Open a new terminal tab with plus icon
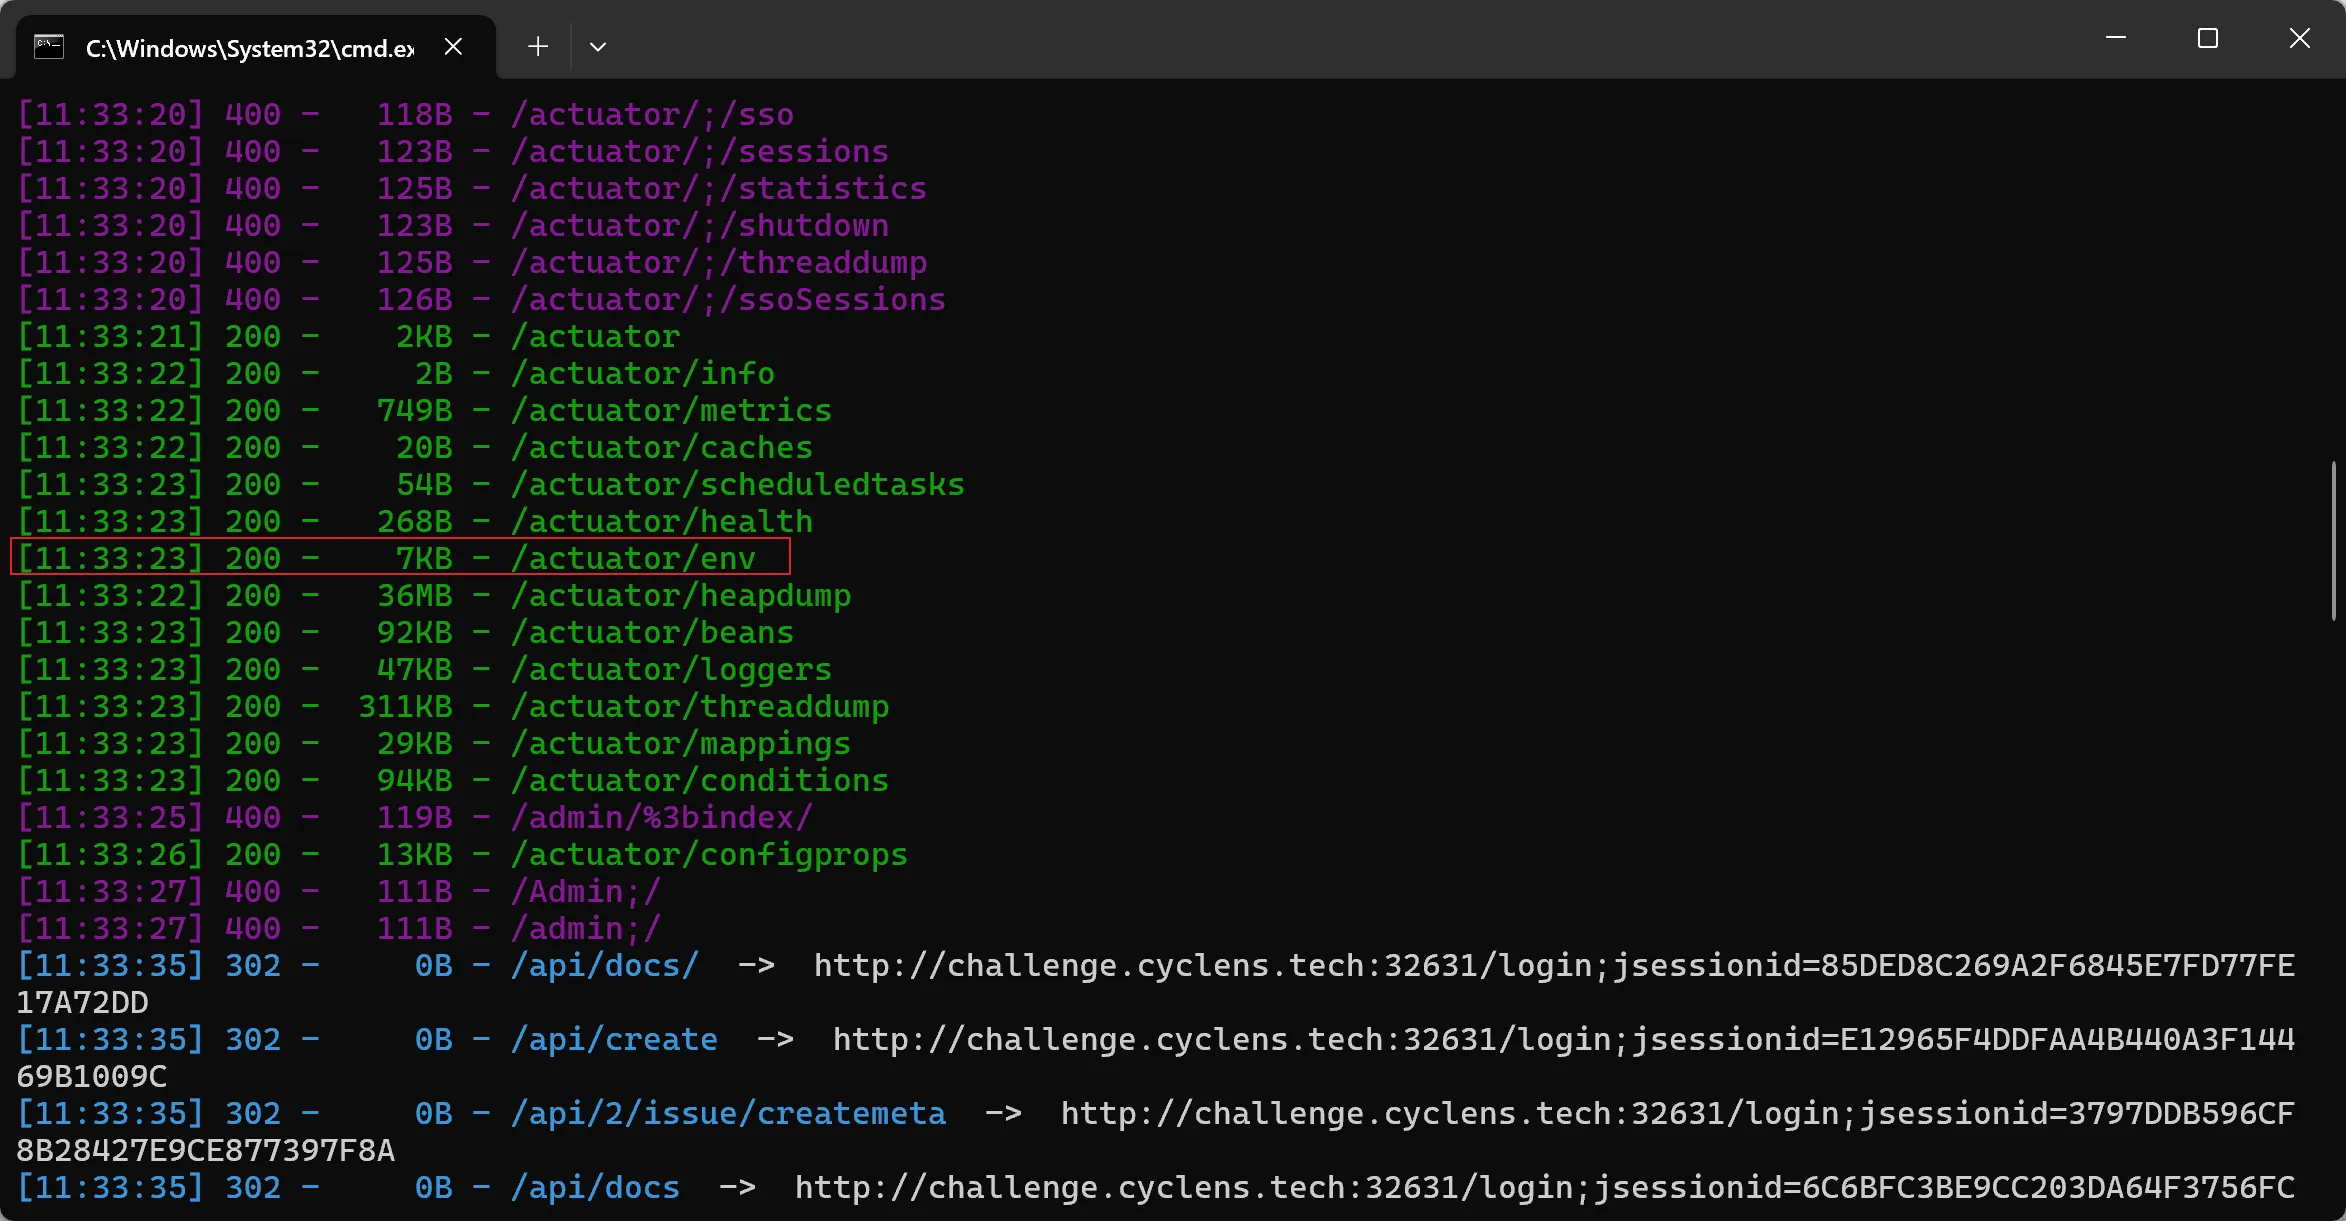Screen dimensions: 2346x1221 538,47
